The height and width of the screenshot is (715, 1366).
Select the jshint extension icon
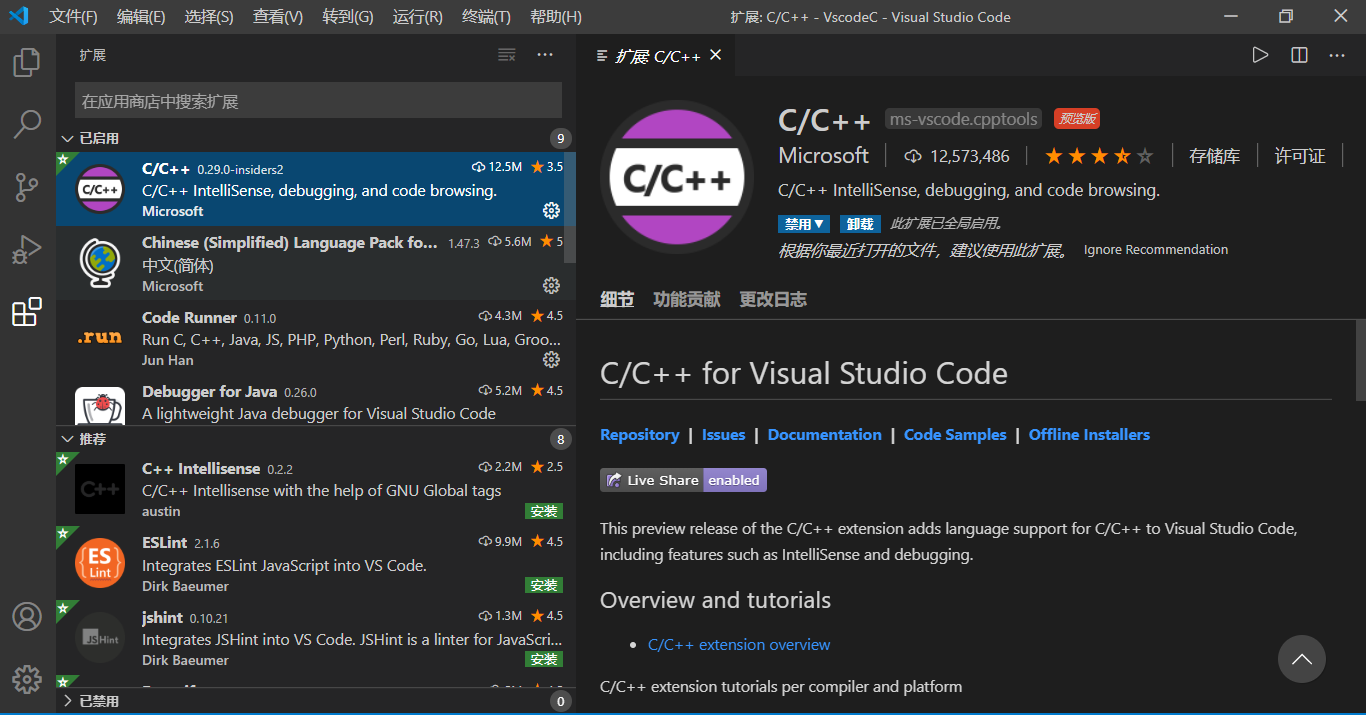(x=100, y=637)
